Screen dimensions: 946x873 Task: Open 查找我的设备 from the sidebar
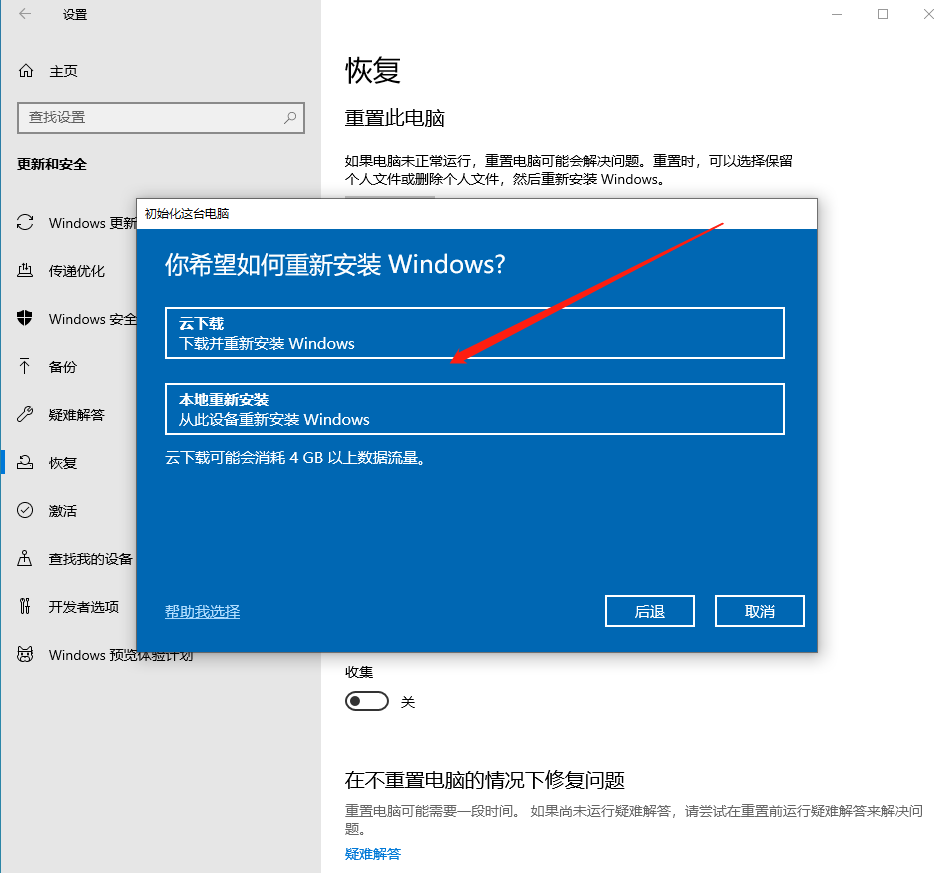coord(27,559)
